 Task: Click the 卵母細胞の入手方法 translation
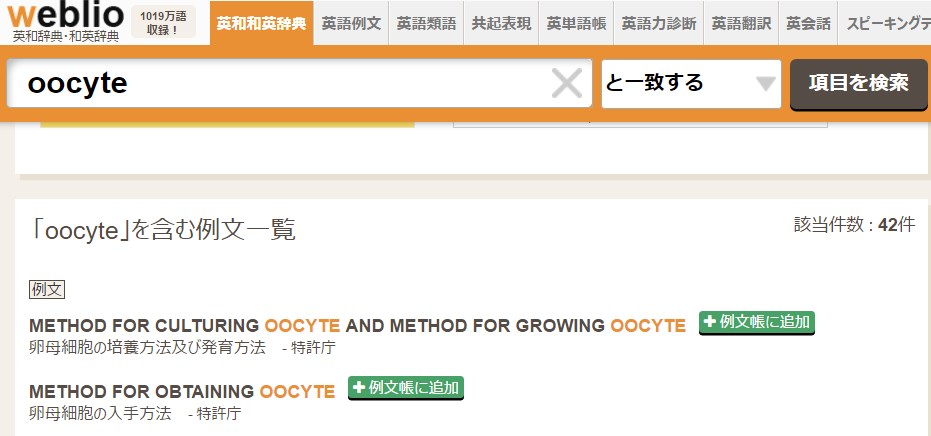(x=100, y=413)
